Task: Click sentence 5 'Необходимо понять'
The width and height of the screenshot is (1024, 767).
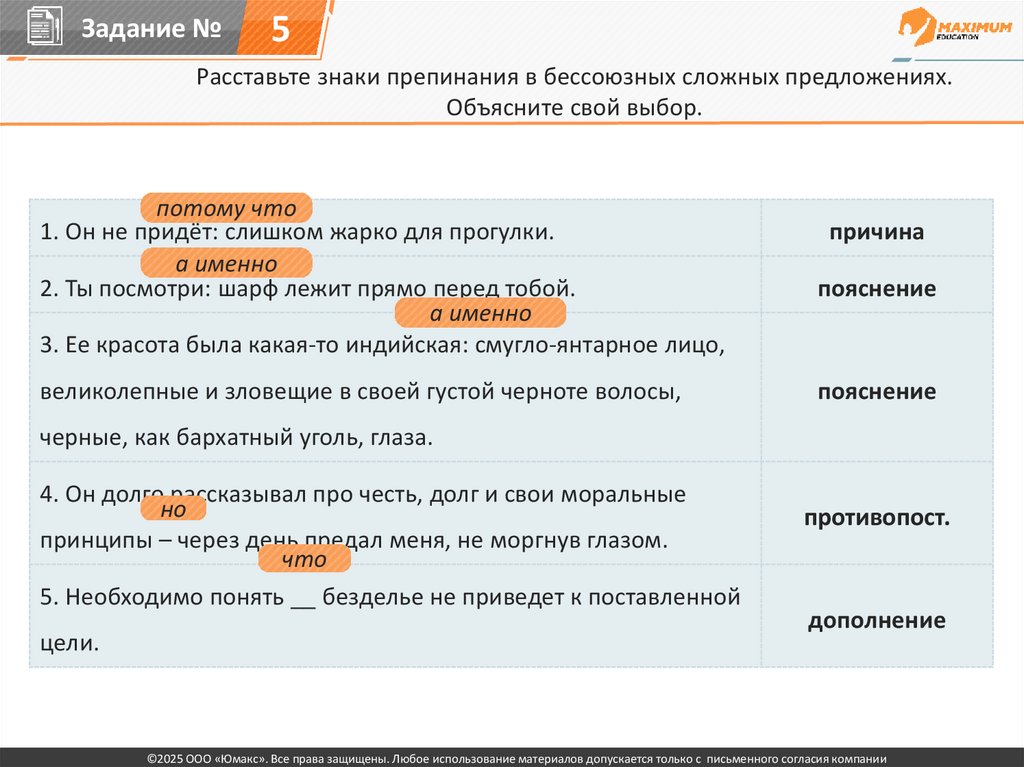Action: pos(390,597)
